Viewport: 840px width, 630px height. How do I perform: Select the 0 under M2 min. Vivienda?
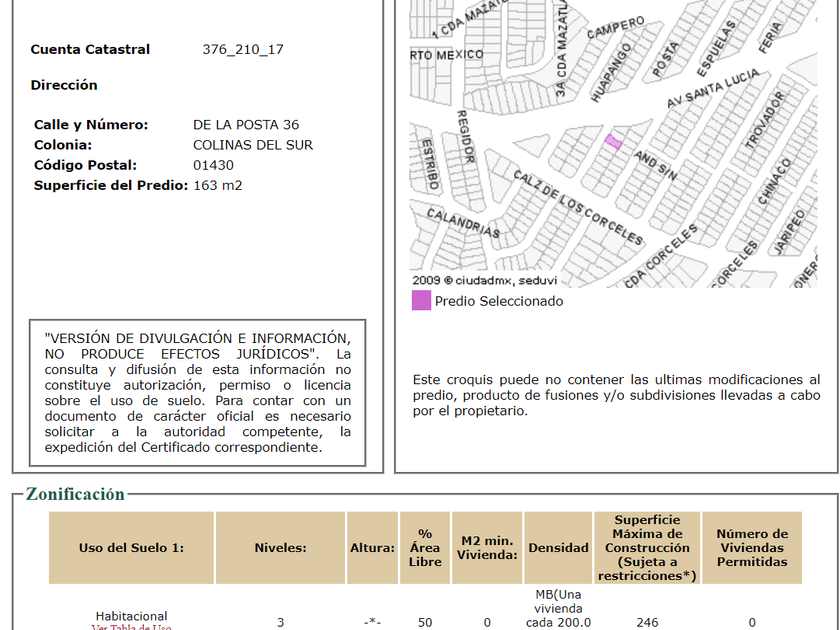(487, 622)
